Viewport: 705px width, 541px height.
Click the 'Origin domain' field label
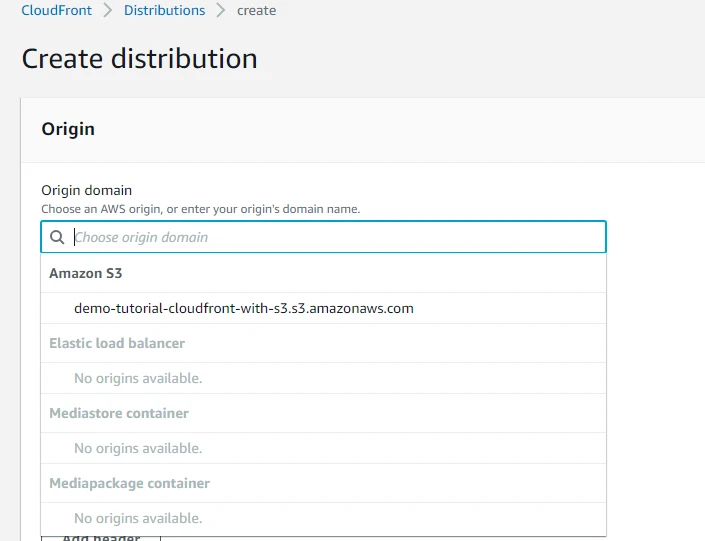click(x=86, y=190)
